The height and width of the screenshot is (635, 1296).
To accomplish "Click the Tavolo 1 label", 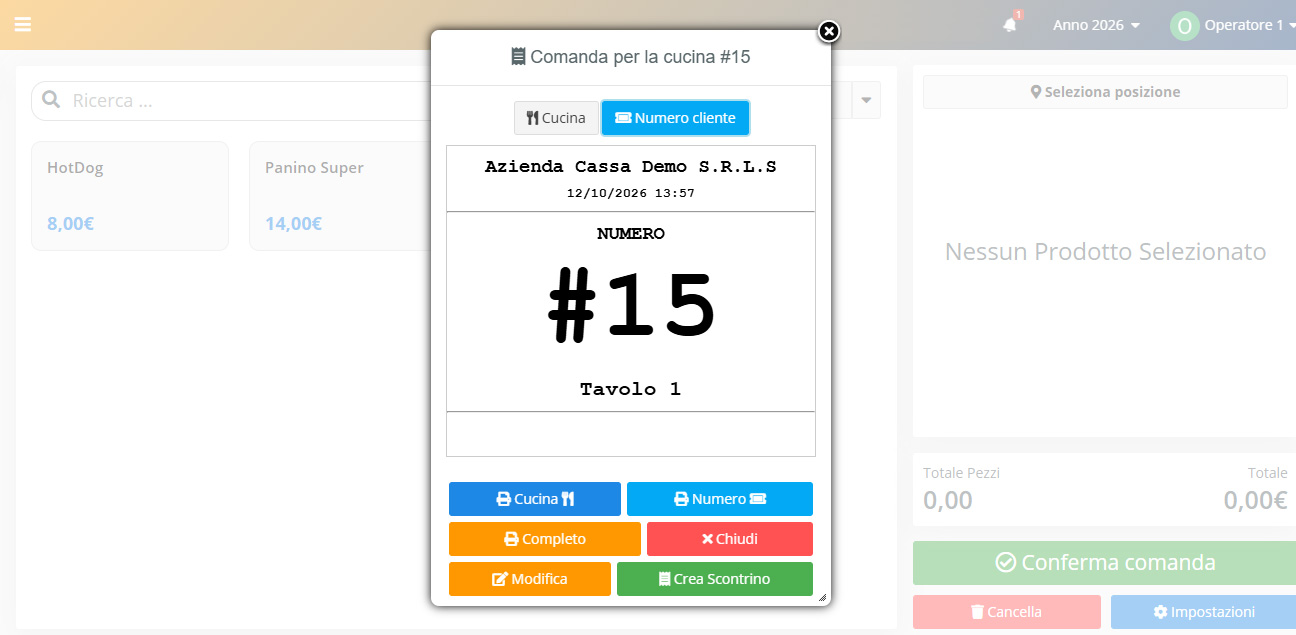I will point(631,390).
